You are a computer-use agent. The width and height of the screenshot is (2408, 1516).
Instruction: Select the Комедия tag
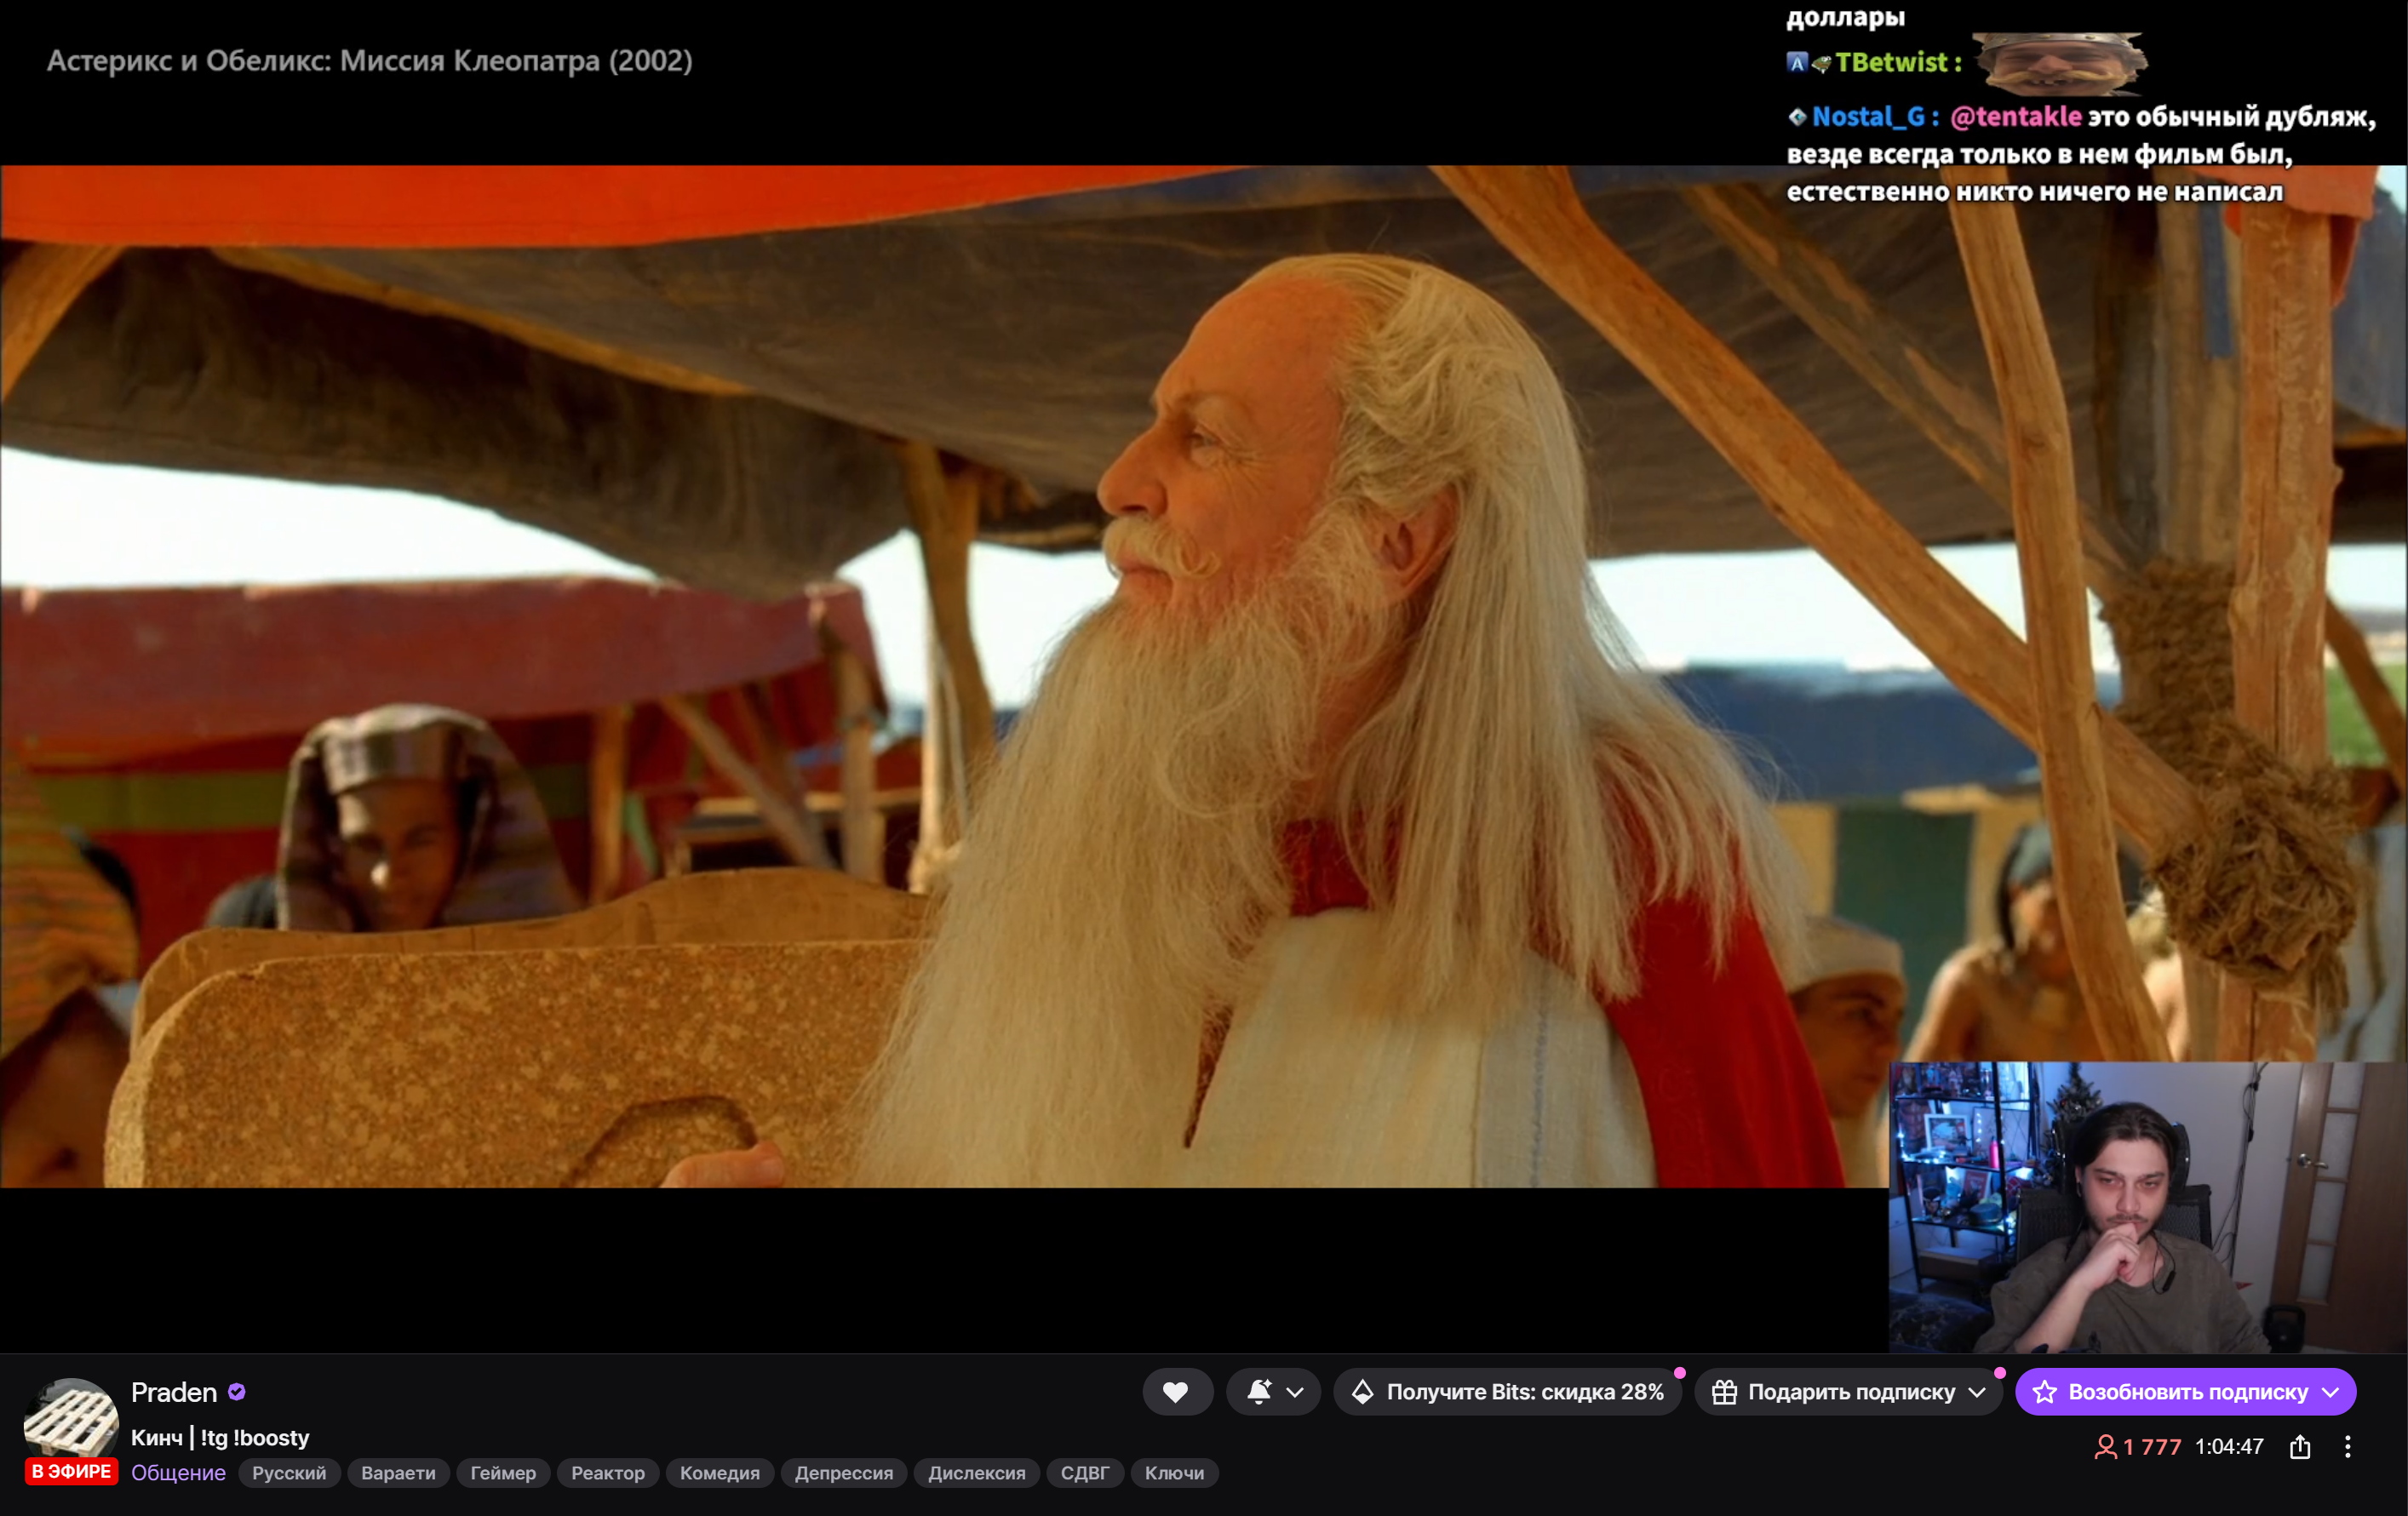click(x=719, y=1473)
